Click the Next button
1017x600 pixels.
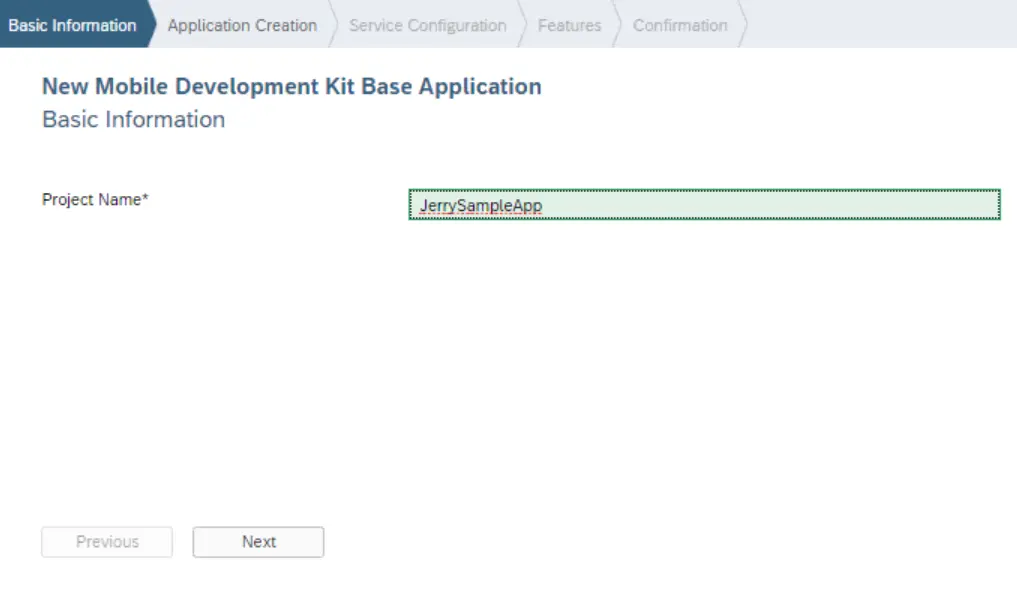tap(258, 542)
